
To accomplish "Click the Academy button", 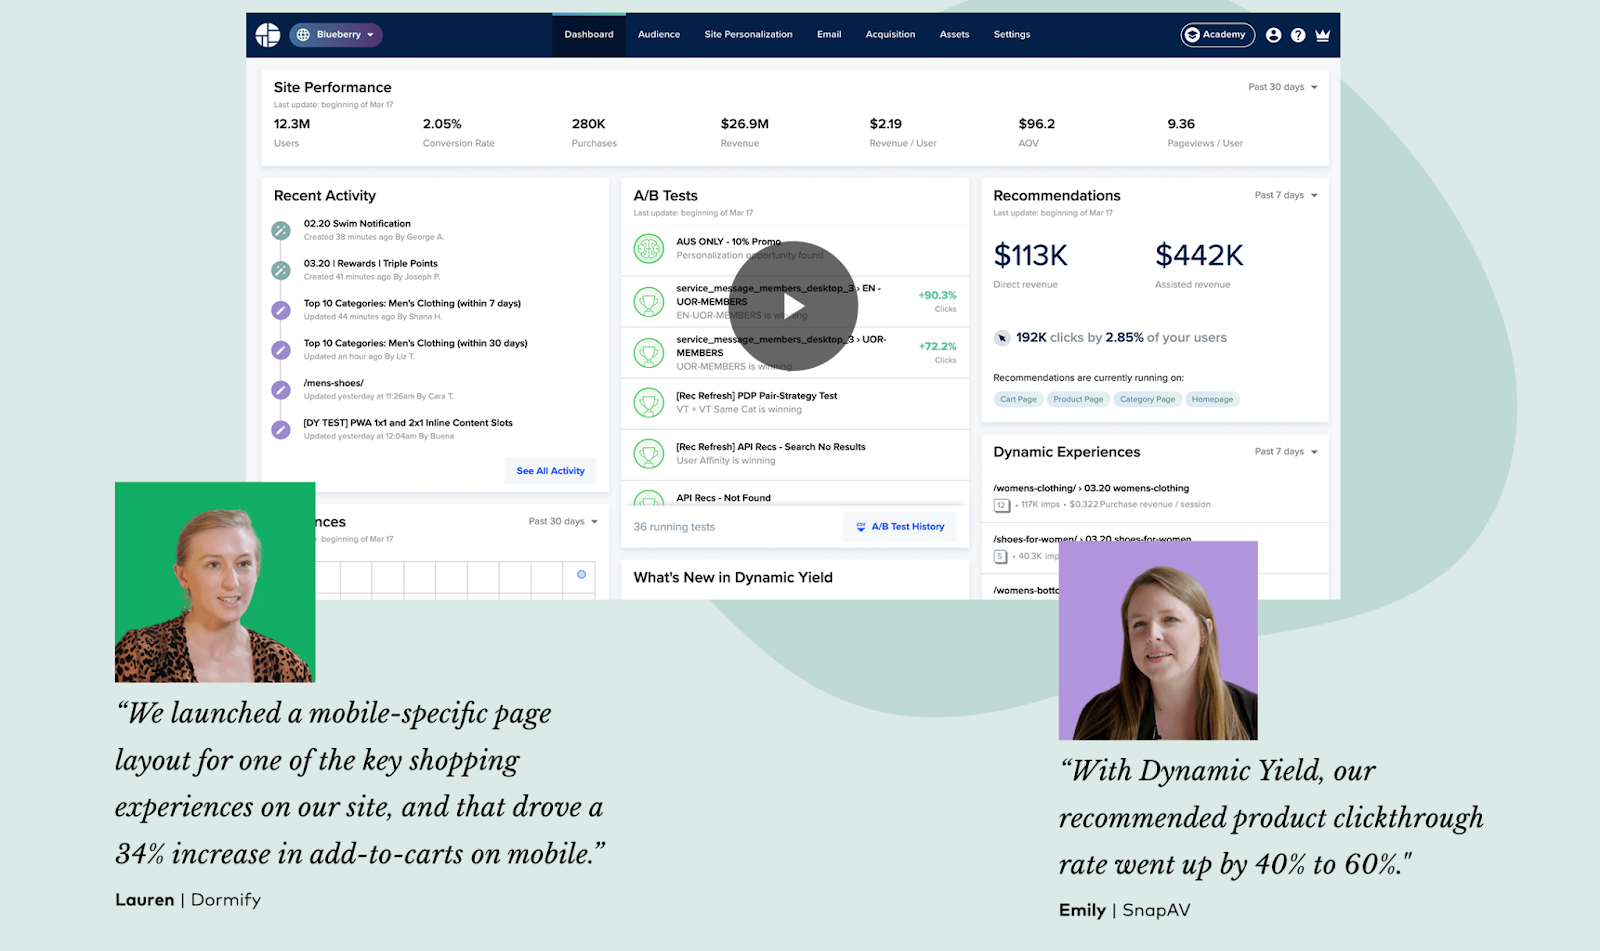I will tap(1217, 35).
